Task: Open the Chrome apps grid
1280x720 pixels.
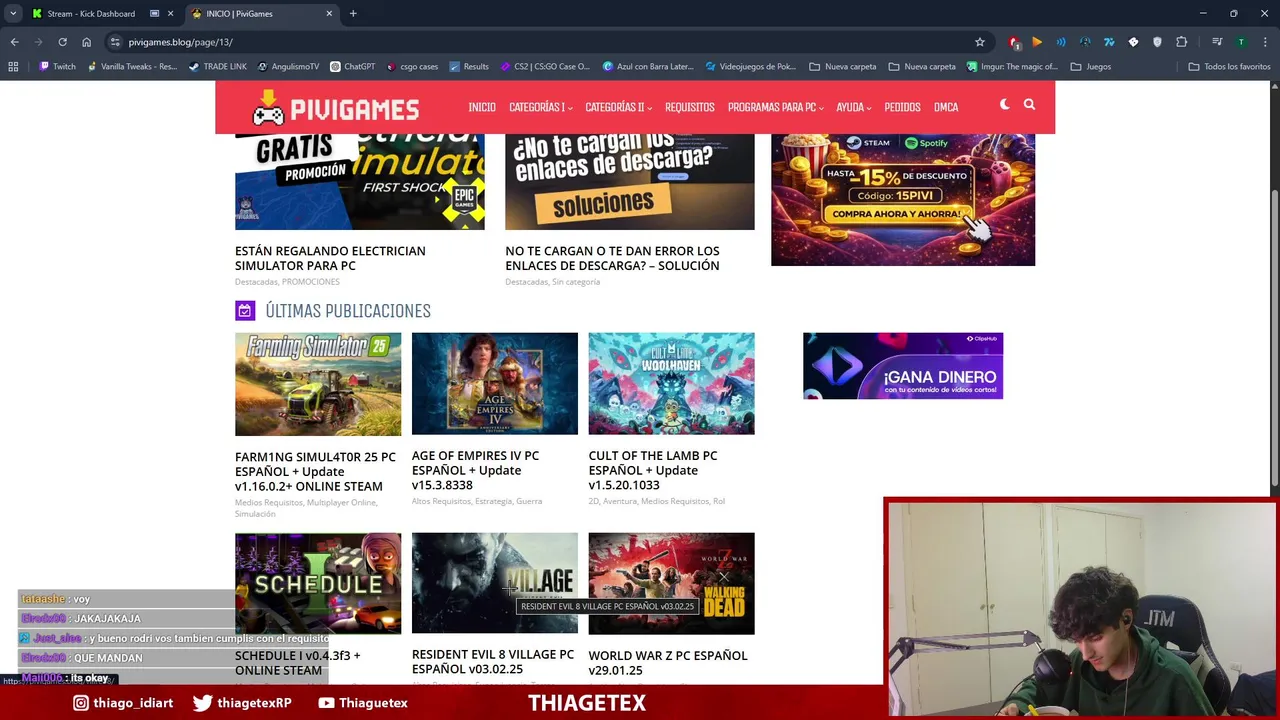Action: [13, 67]
